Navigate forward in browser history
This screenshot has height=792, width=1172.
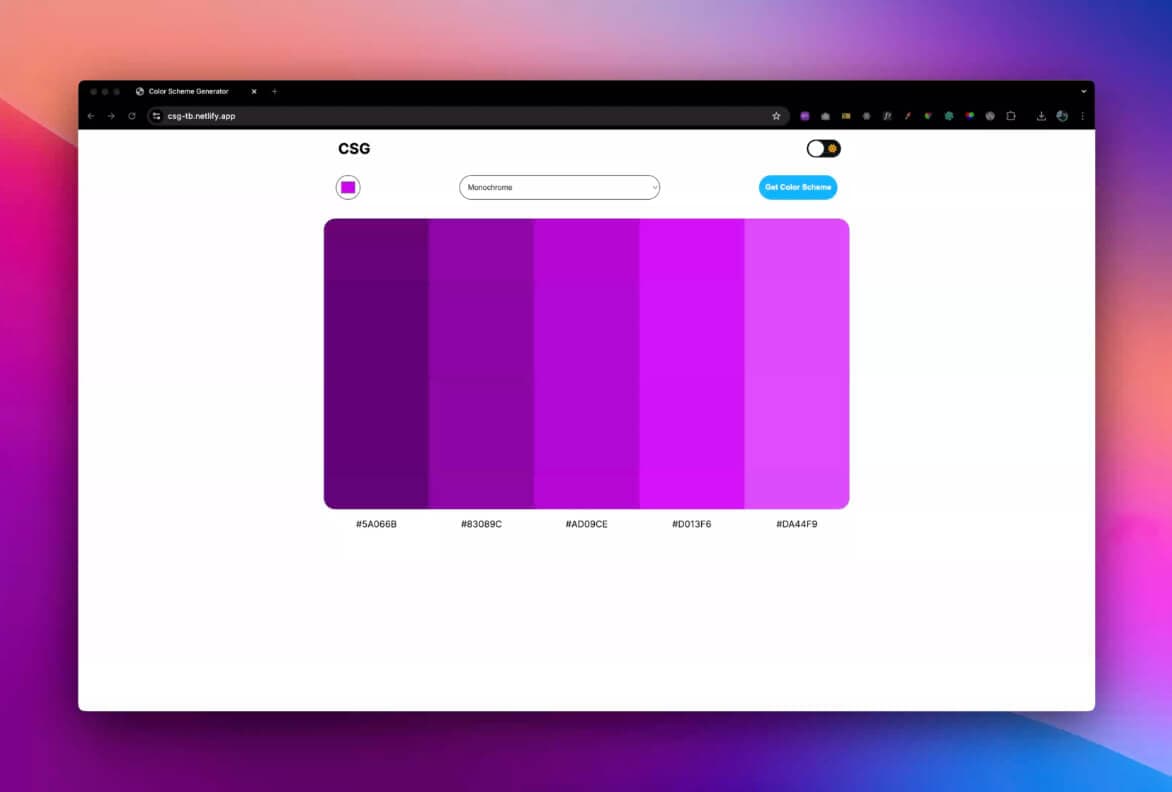click(x=111, y=116)
